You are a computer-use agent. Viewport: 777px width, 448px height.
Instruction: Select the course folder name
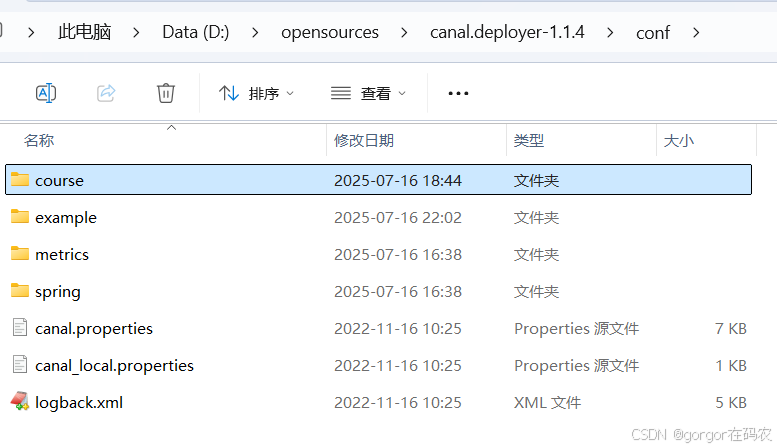tap(59, 180)
